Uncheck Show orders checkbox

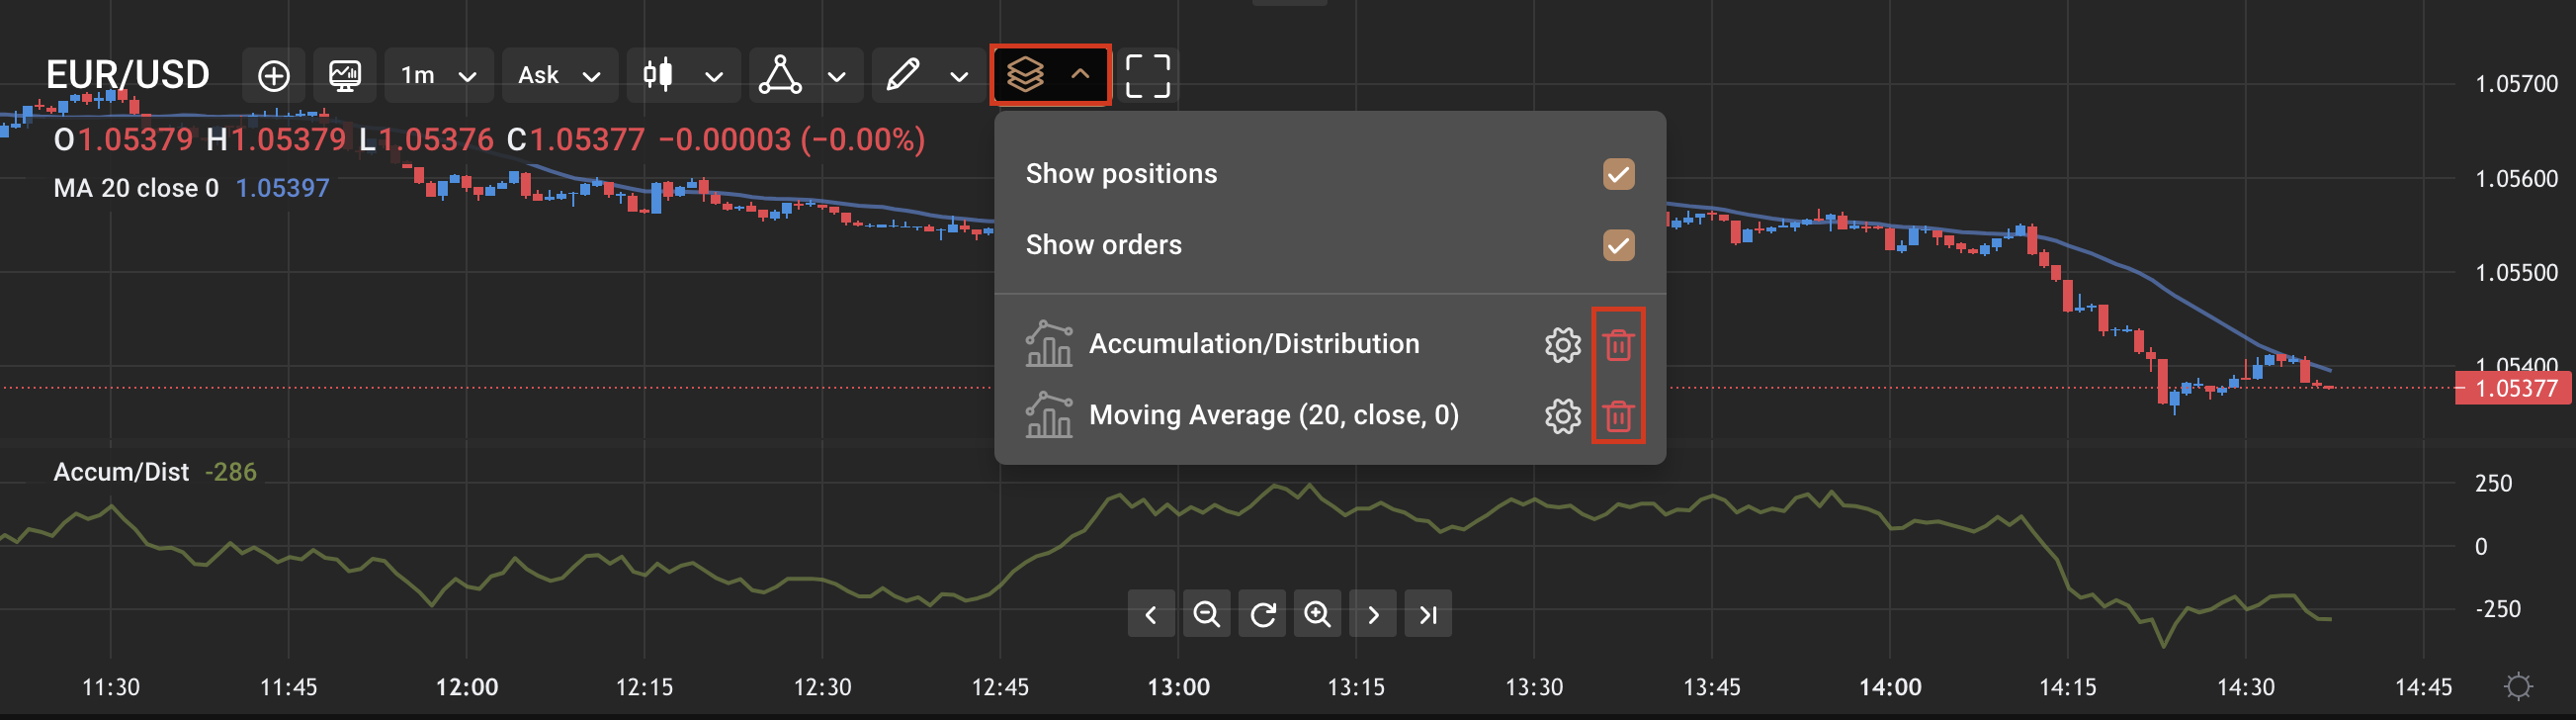click(x=1618, y=245)
